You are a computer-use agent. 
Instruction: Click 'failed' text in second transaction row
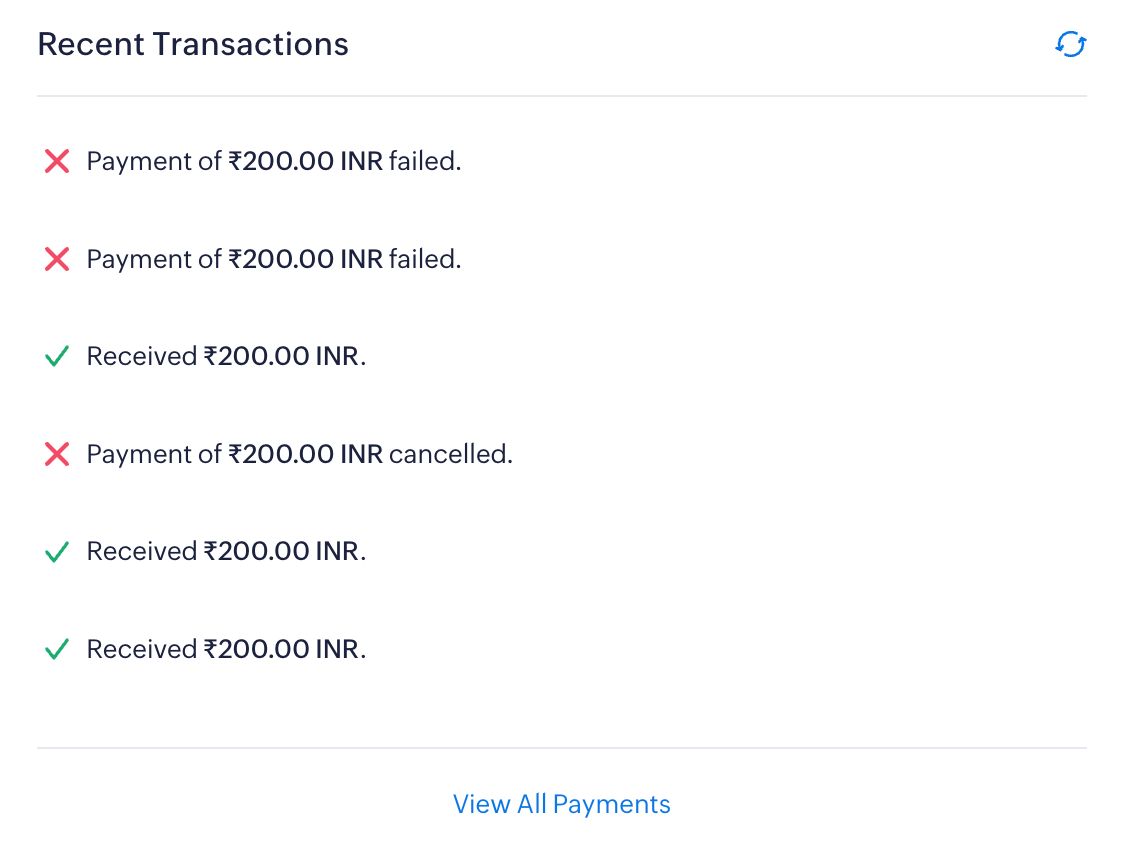tap(423, 259)
